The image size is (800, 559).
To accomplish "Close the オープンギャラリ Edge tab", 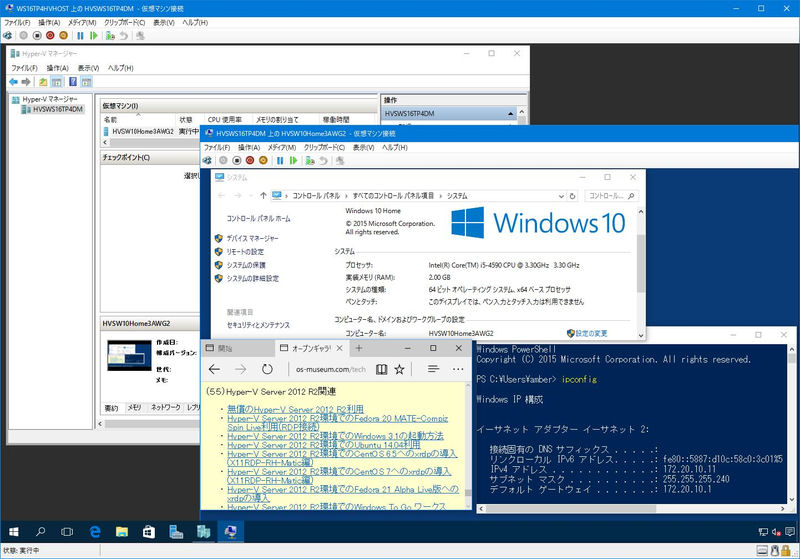I will click(x=340, y=348).
